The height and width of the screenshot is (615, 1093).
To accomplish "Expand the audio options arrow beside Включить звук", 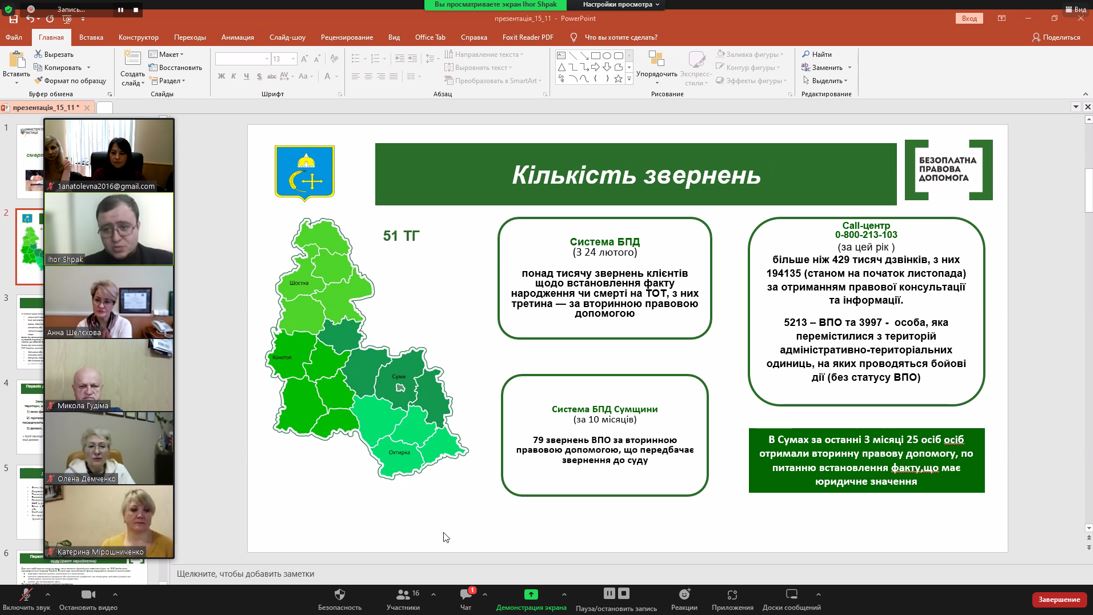I will [48, 595].
